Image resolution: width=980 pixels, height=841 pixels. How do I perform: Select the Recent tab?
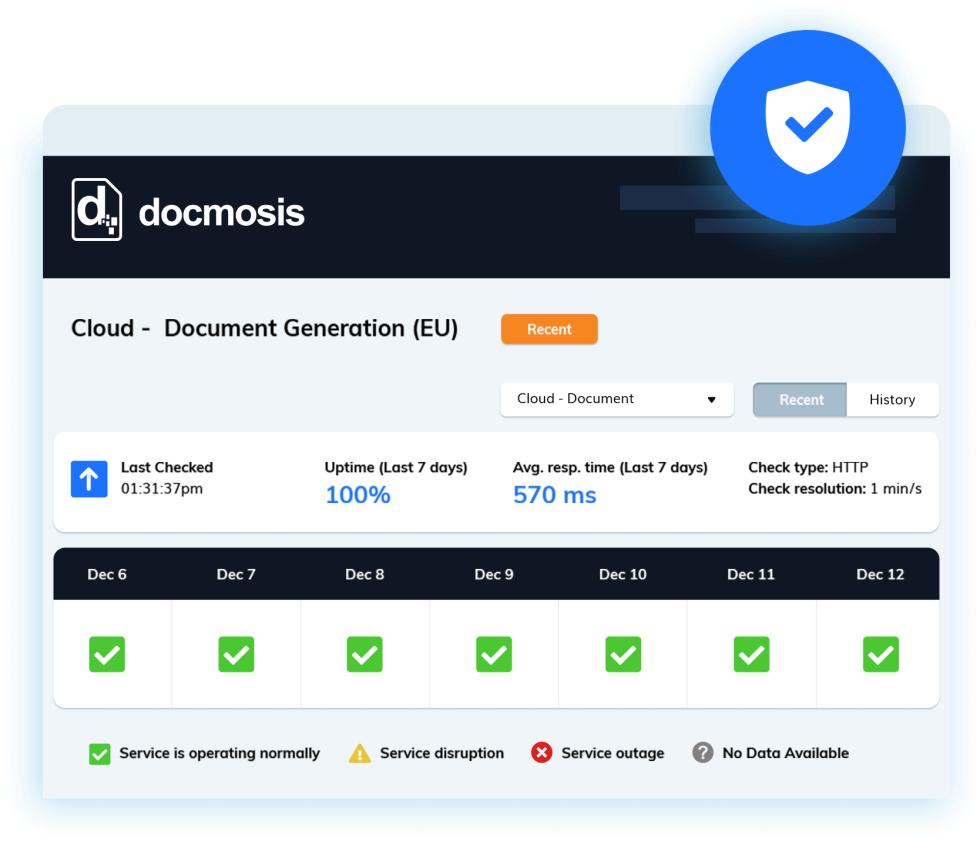pyautogui.click(x=799, y=399)
